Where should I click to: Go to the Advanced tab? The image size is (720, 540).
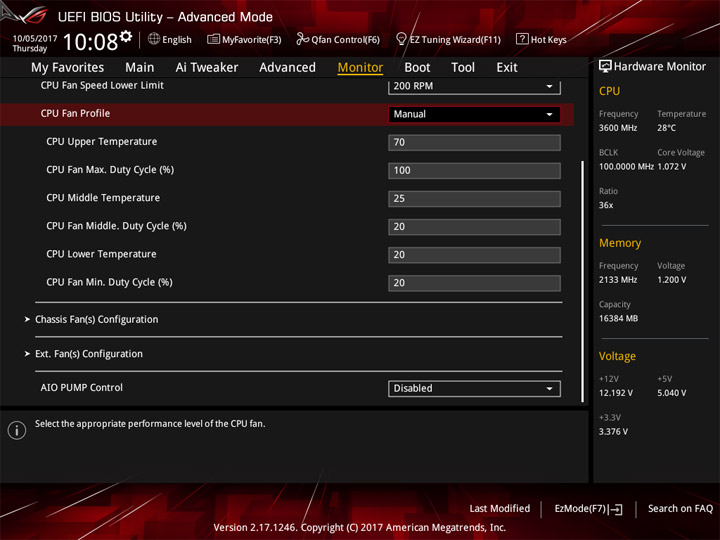tap(287, 68)
